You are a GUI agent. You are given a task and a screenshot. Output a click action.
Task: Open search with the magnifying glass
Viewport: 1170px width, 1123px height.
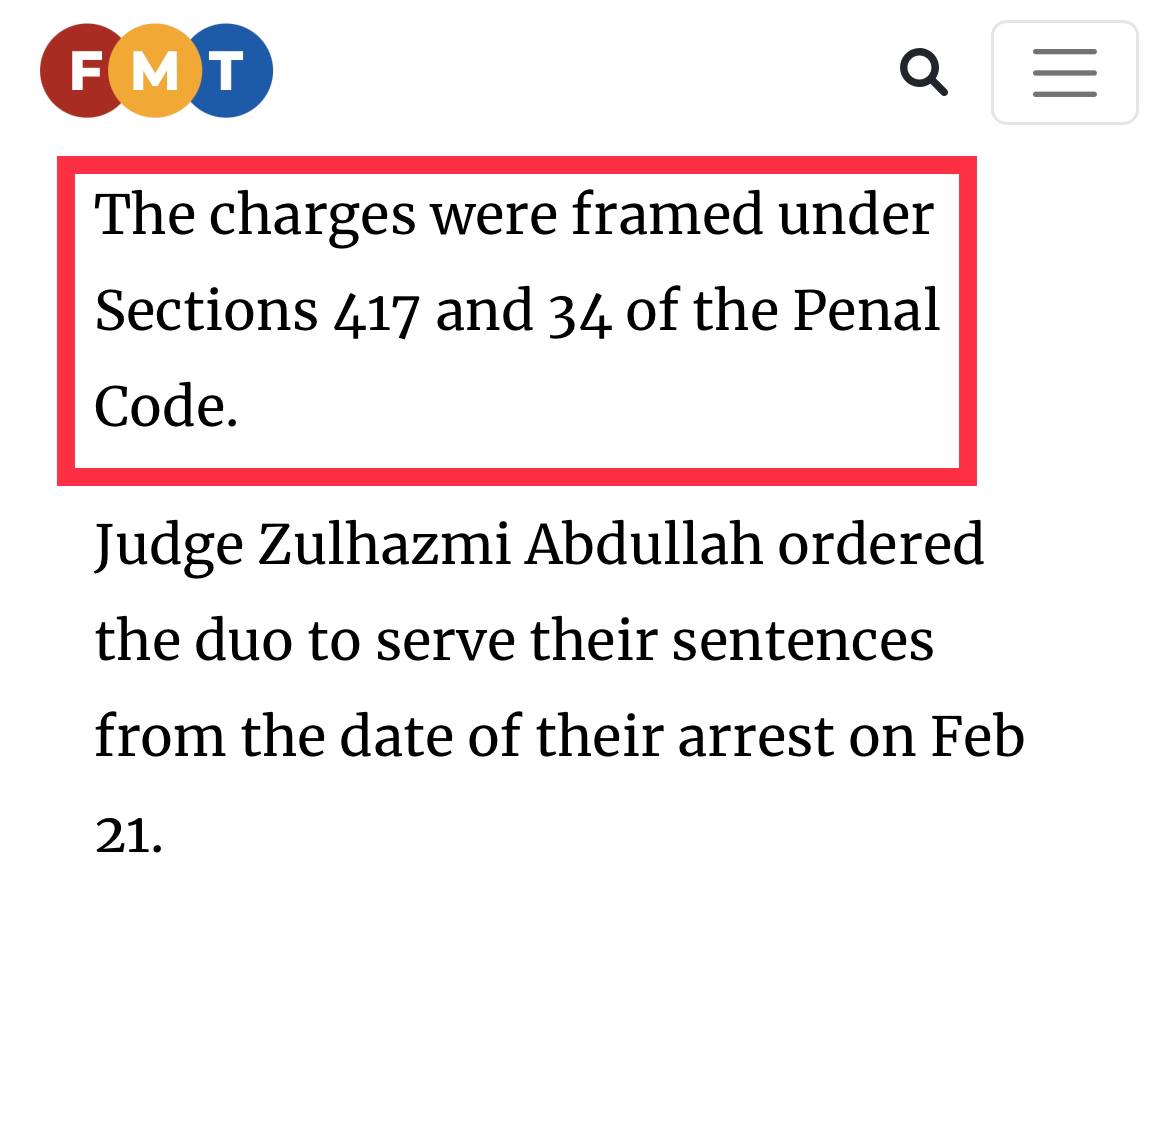point(923,72)
